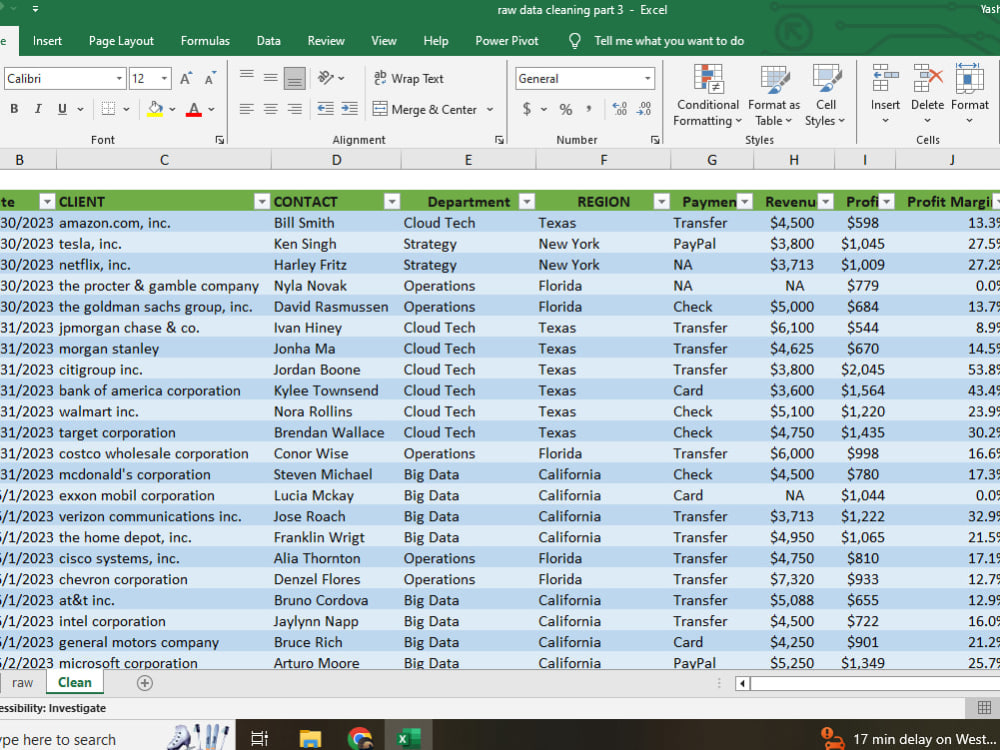
Task: Open the Power Pivot tab
Action: pyautogui.click(x=506, y=41)
